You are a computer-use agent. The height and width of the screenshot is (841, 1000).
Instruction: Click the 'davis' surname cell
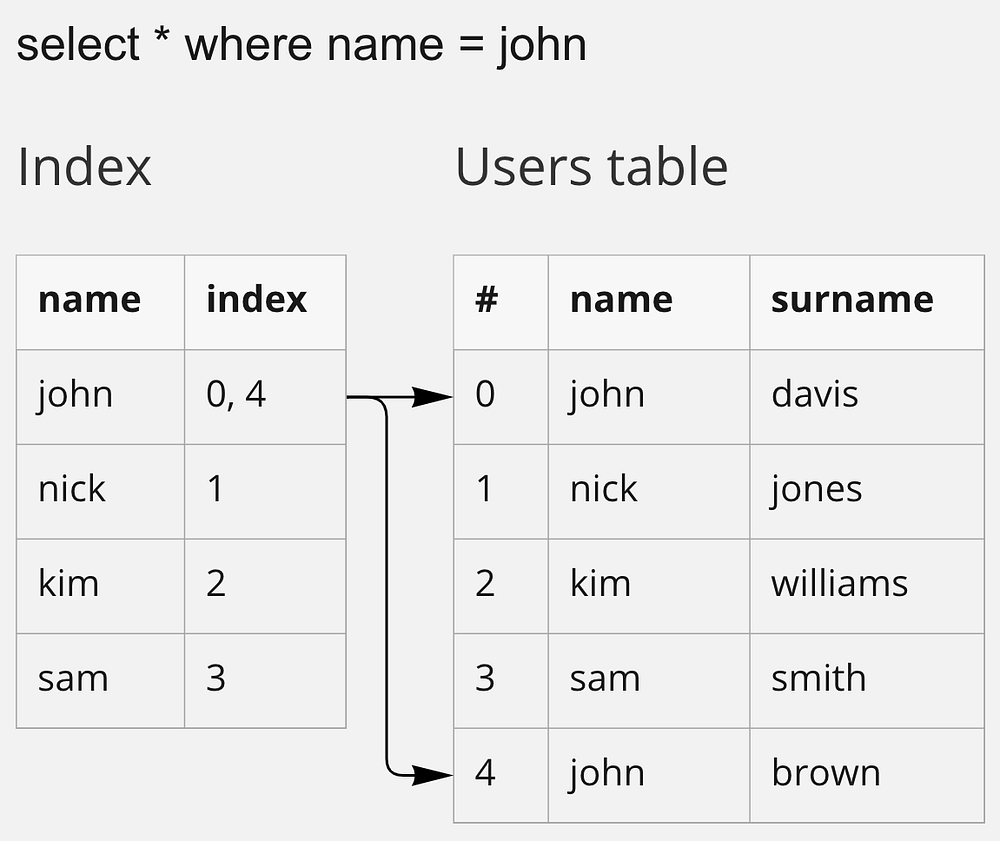[866, 396]
